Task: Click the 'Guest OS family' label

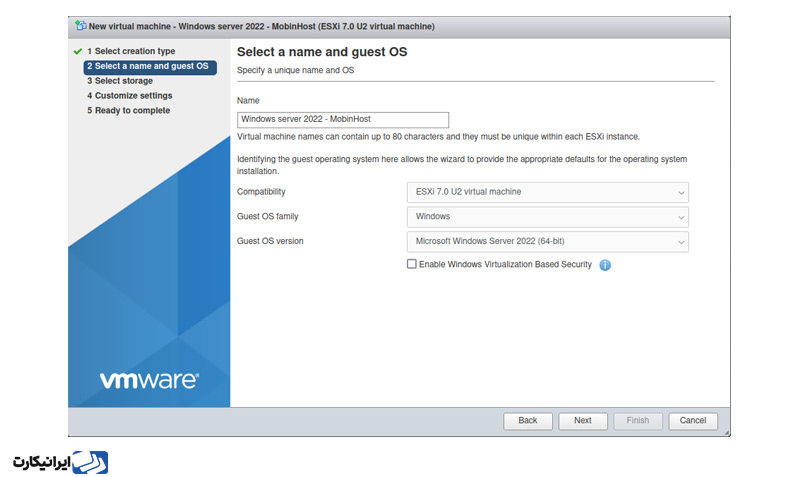Action: [267, 216]
